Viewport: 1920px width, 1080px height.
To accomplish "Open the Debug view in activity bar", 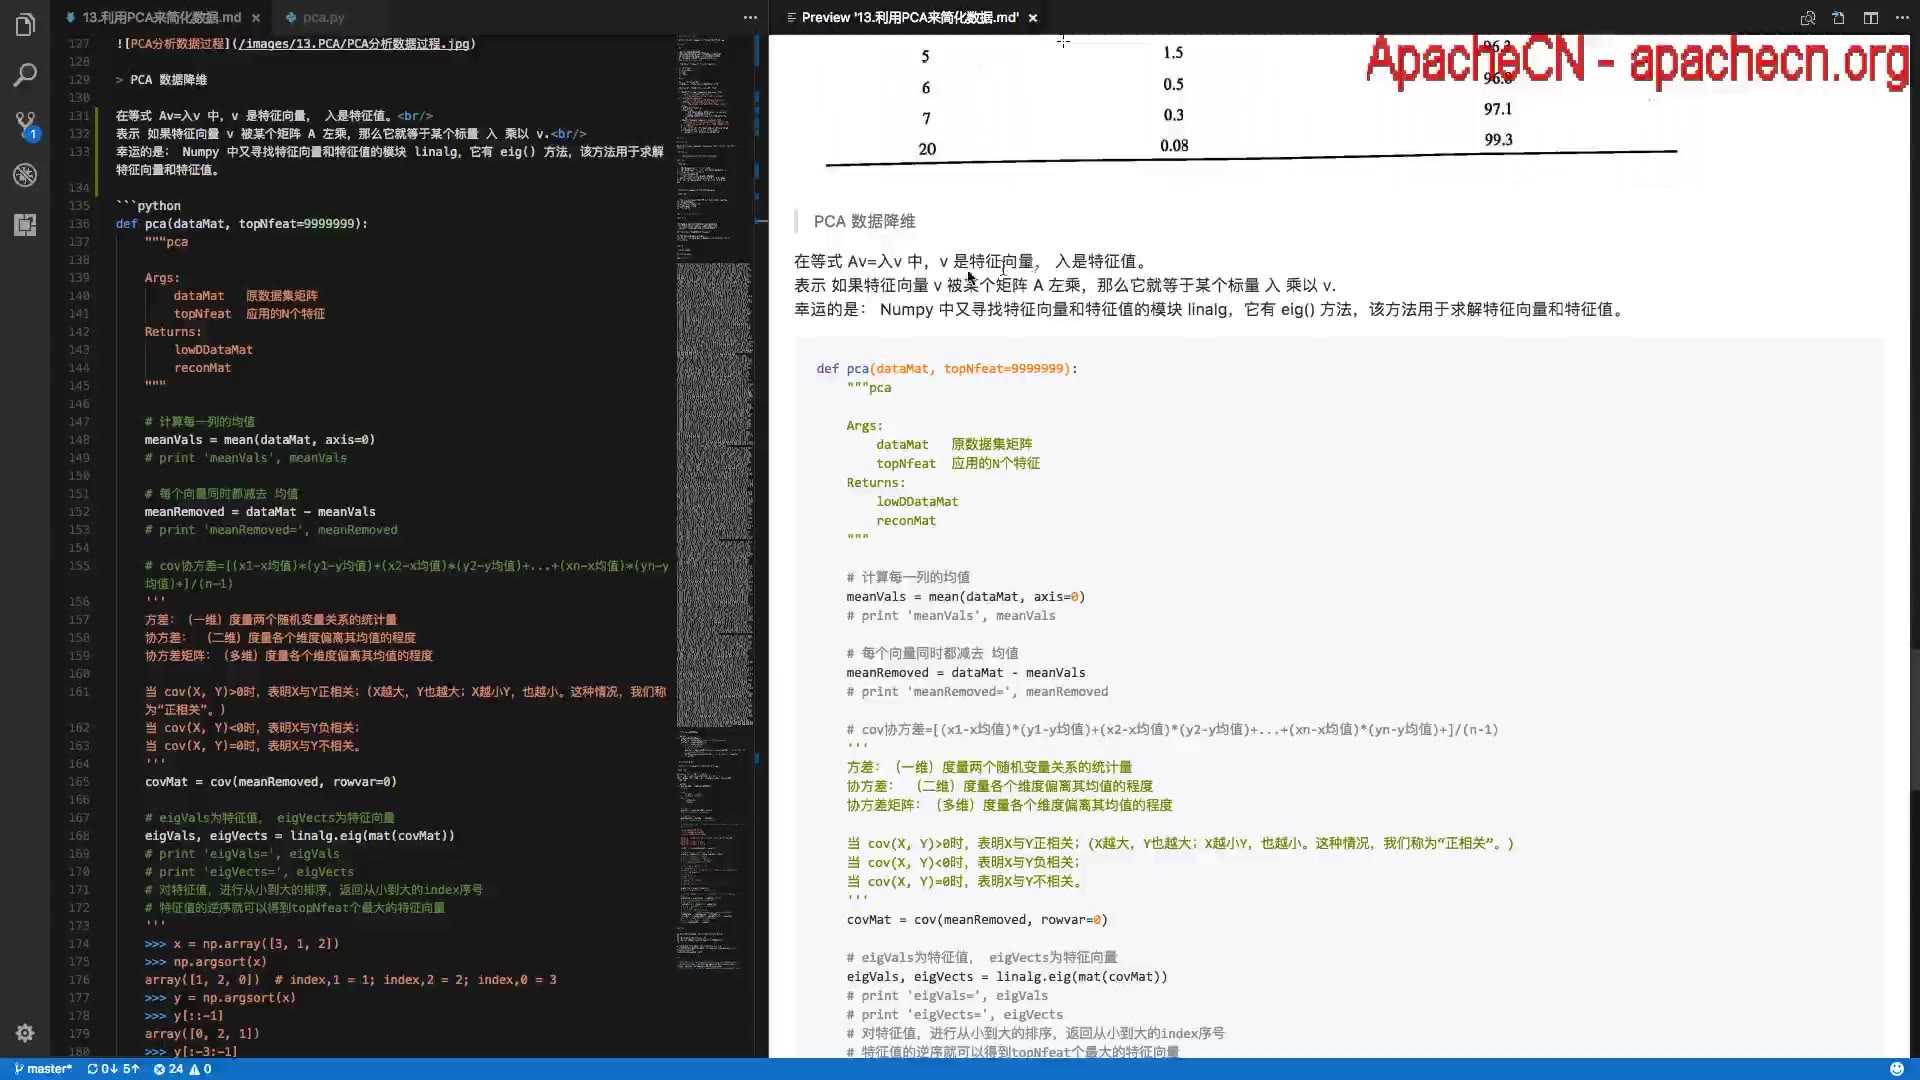I will pos(25,175).
